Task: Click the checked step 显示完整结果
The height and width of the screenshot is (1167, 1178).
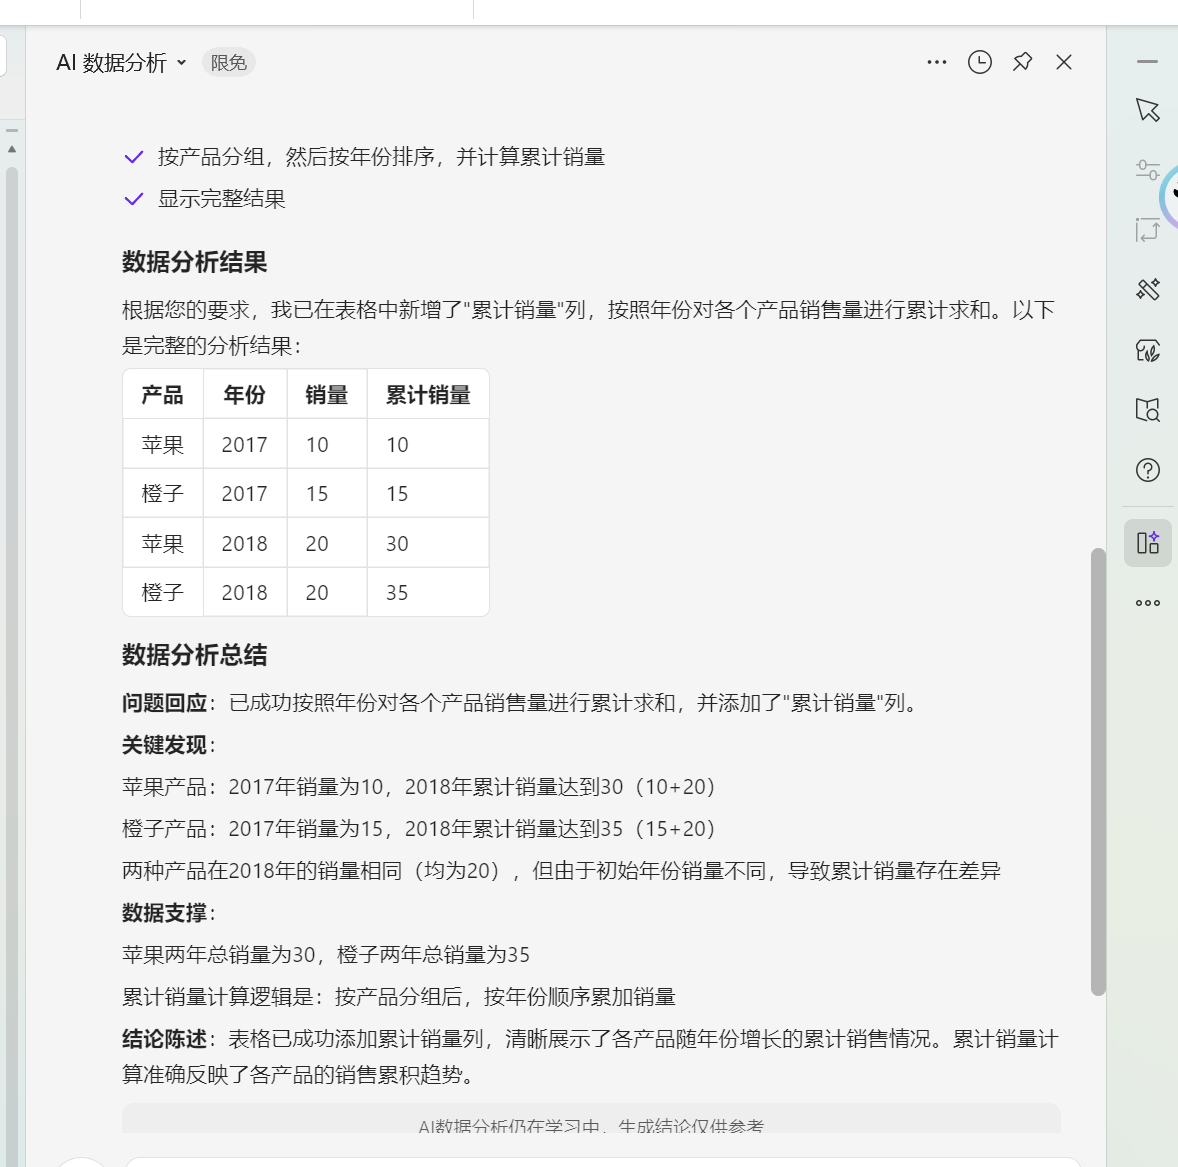Action: [204, 199]
